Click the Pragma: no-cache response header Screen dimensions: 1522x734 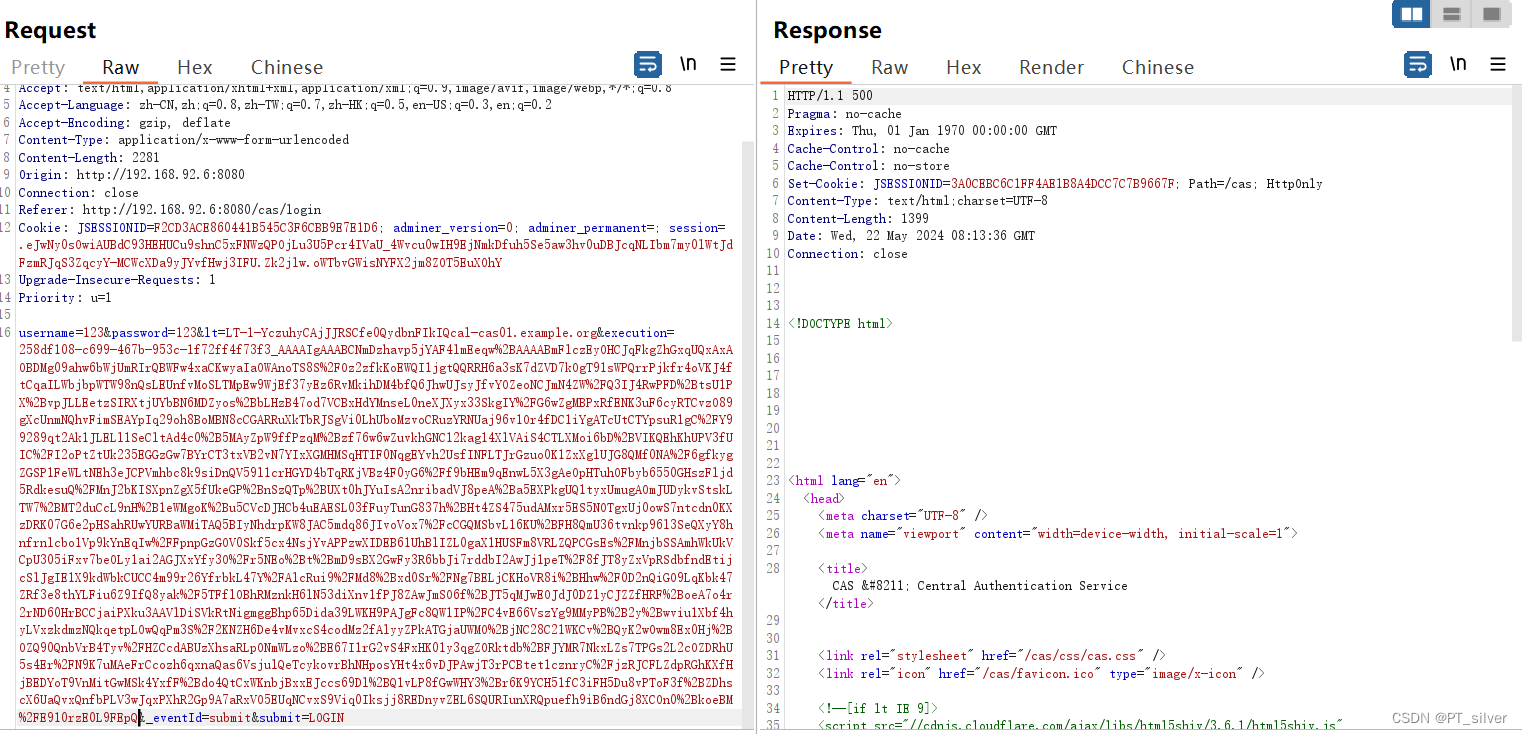(844, 114)
